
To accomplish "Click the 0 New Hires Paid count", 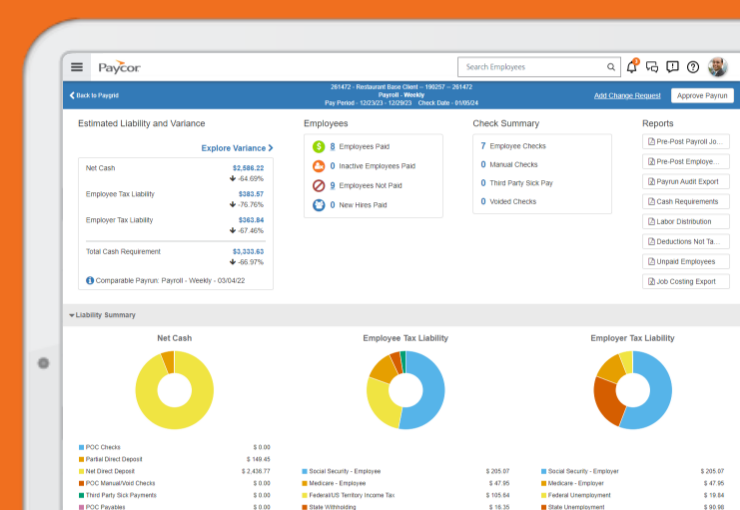I will (x=332, y=205).
